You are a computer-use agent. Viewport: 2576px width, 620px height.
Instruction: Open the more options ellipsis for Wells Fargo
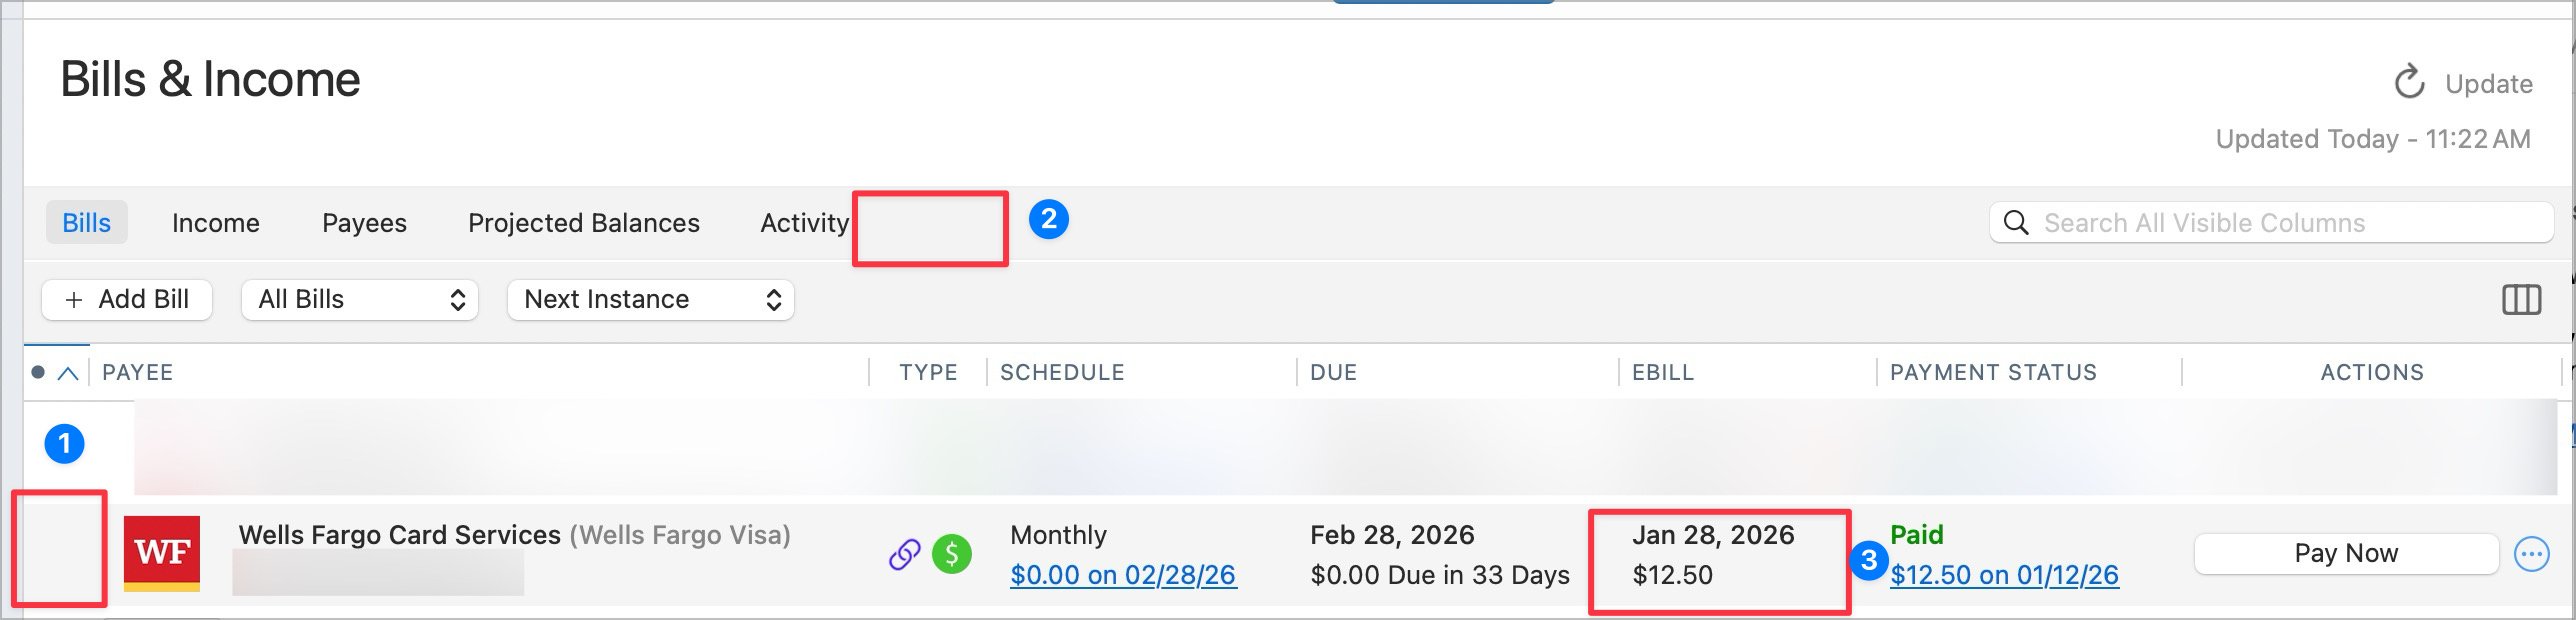2531,554
